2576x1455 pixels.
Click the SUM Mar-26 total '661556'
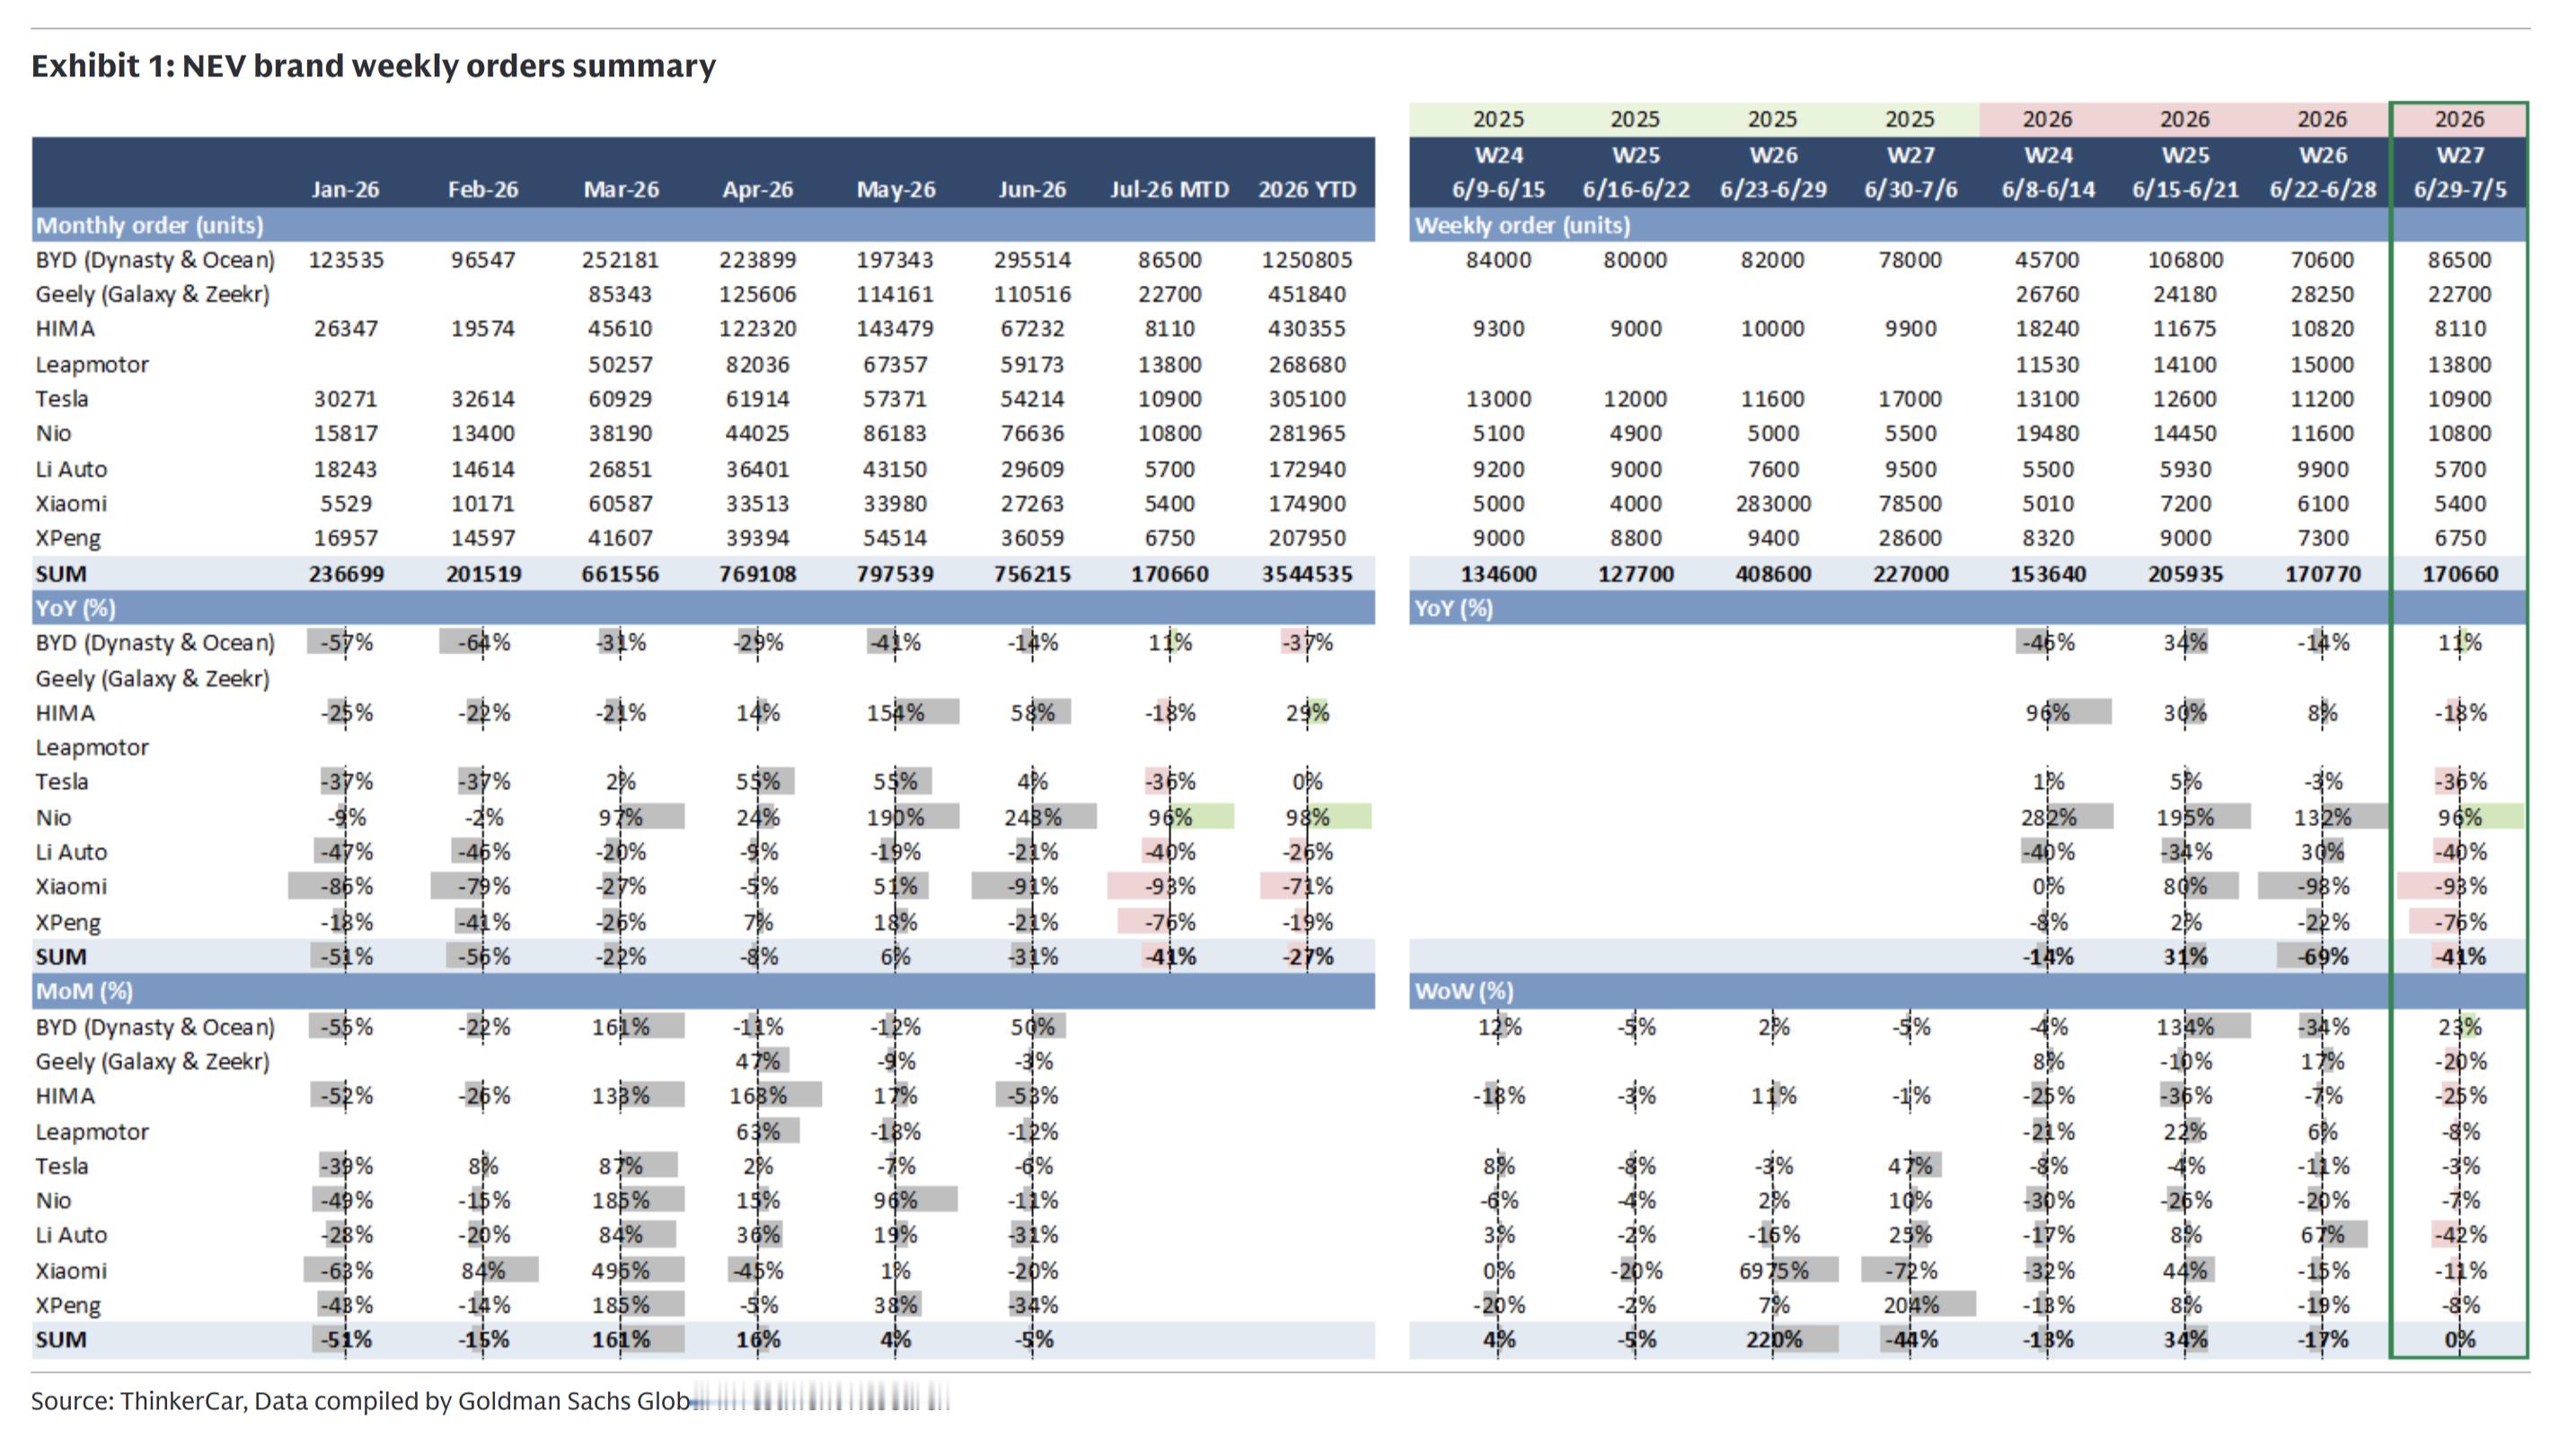coord(621,574)
